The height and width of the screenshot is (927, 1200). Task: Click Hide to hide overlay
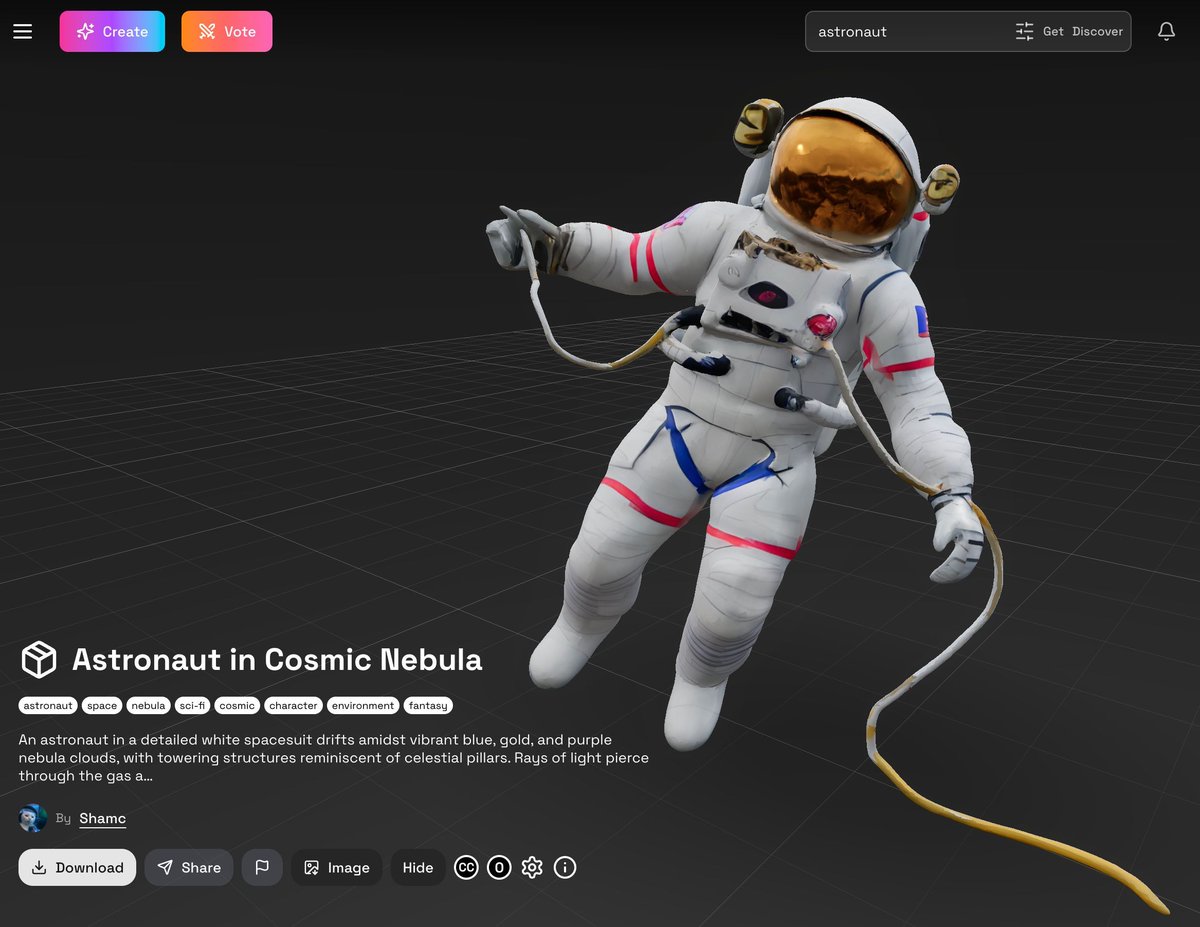click(418, 867)
